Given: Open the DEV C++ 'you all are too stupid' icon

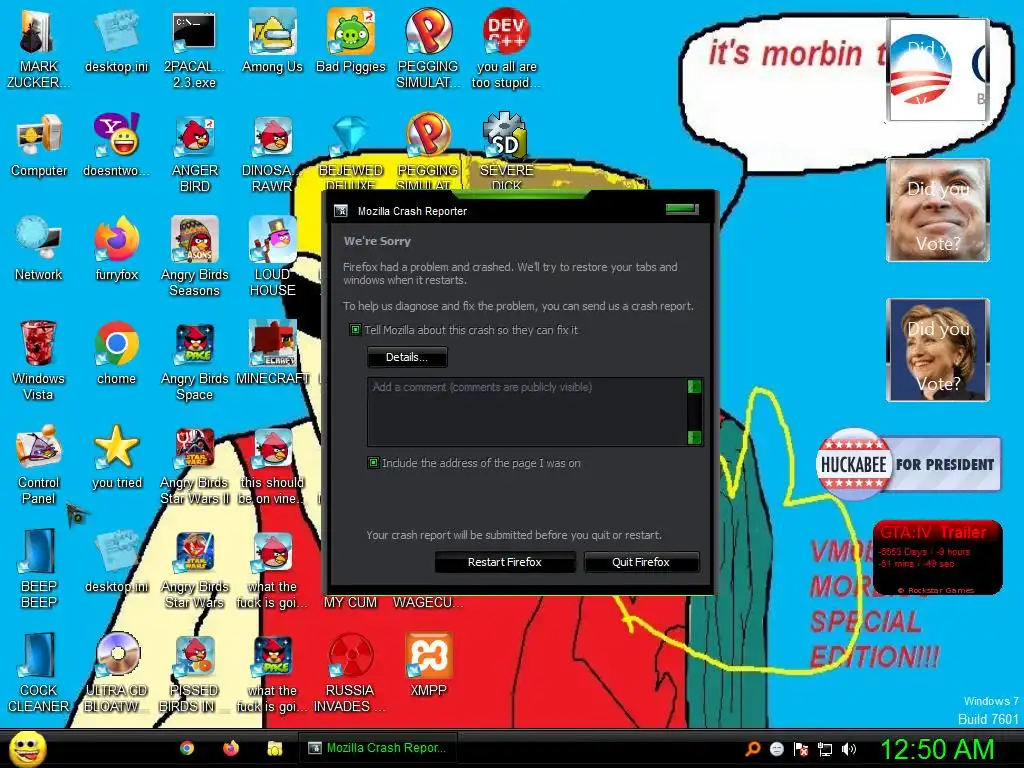Looking at the screenshot, I should pos(506,47).
